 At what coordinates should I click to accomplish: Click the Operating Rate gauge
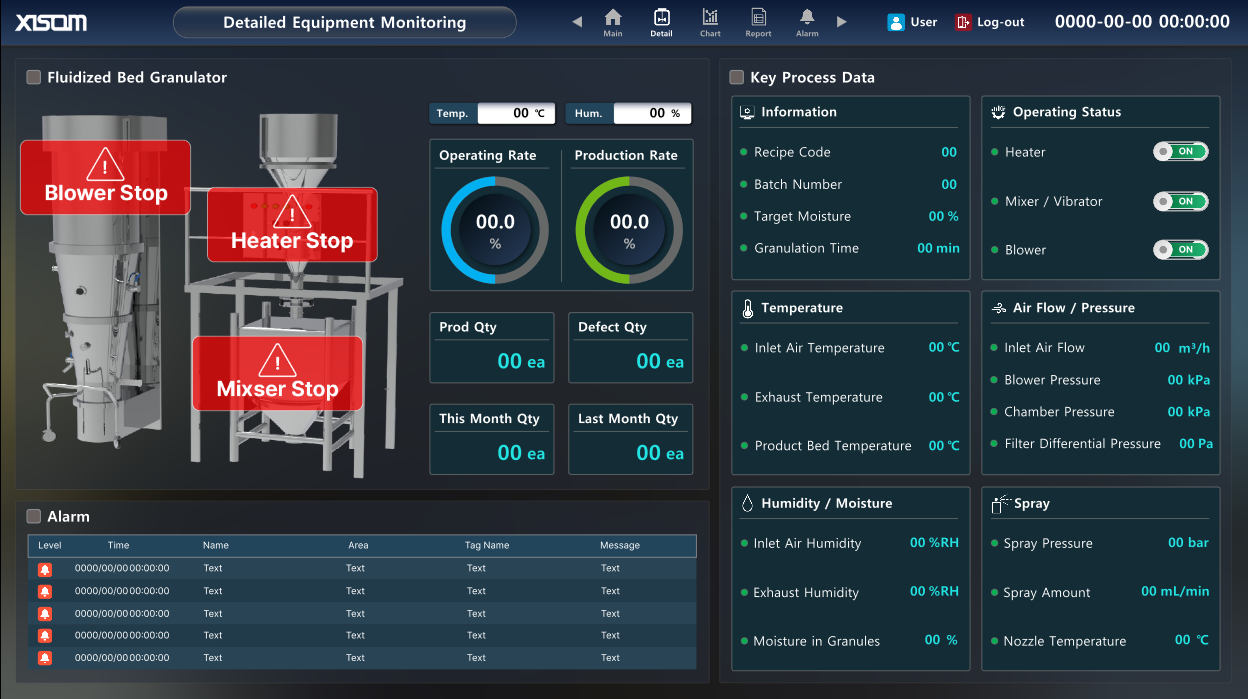pyautogui.click(x=491, y=229)
